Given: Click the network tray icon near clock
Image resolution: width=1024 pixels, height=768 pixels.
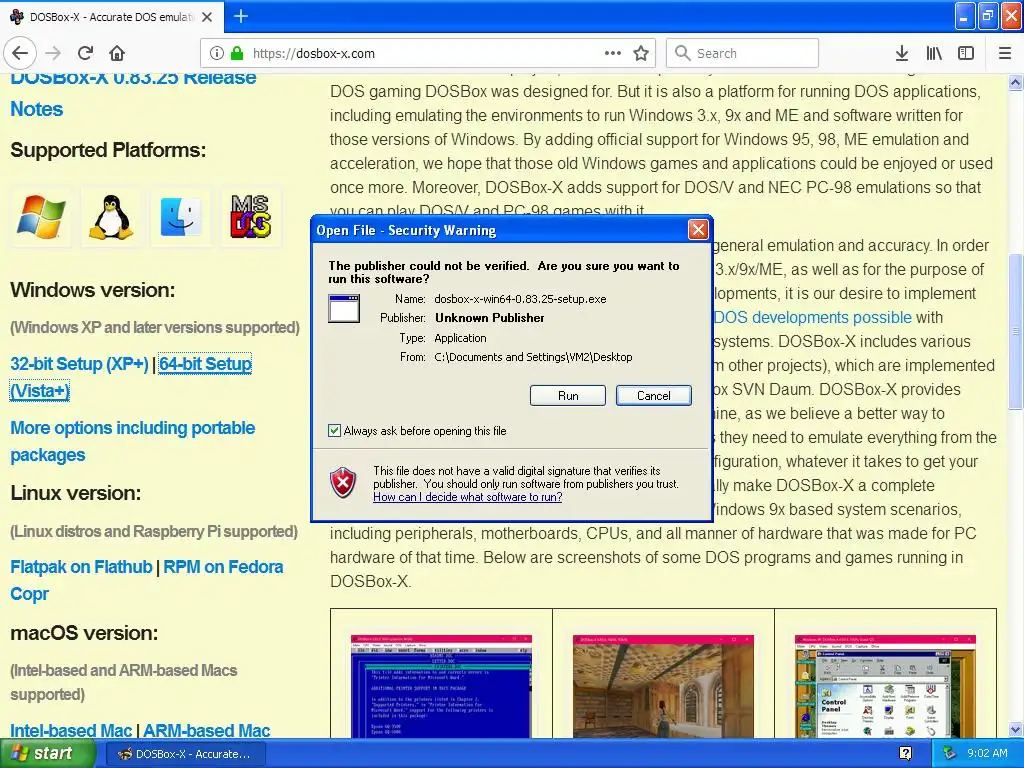Looking at the screenshot, I should [x=949, y=753].
